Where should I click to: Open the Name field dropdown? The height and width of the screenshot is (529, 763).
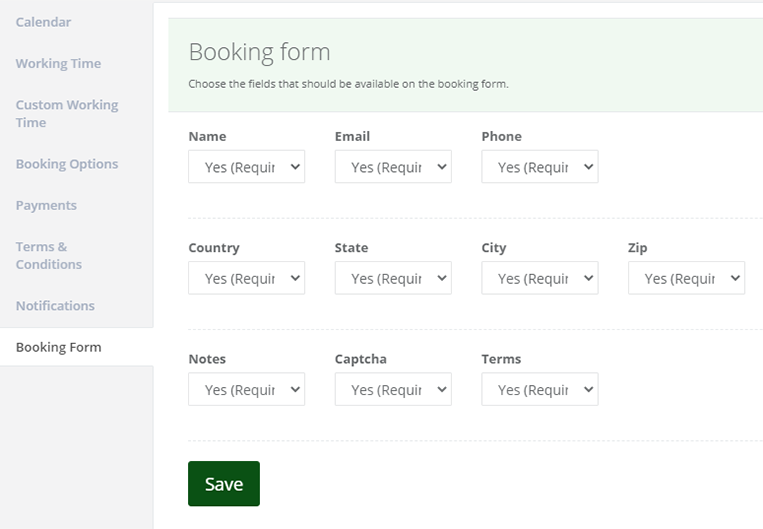pyautogui.click(x=246, y=166)
